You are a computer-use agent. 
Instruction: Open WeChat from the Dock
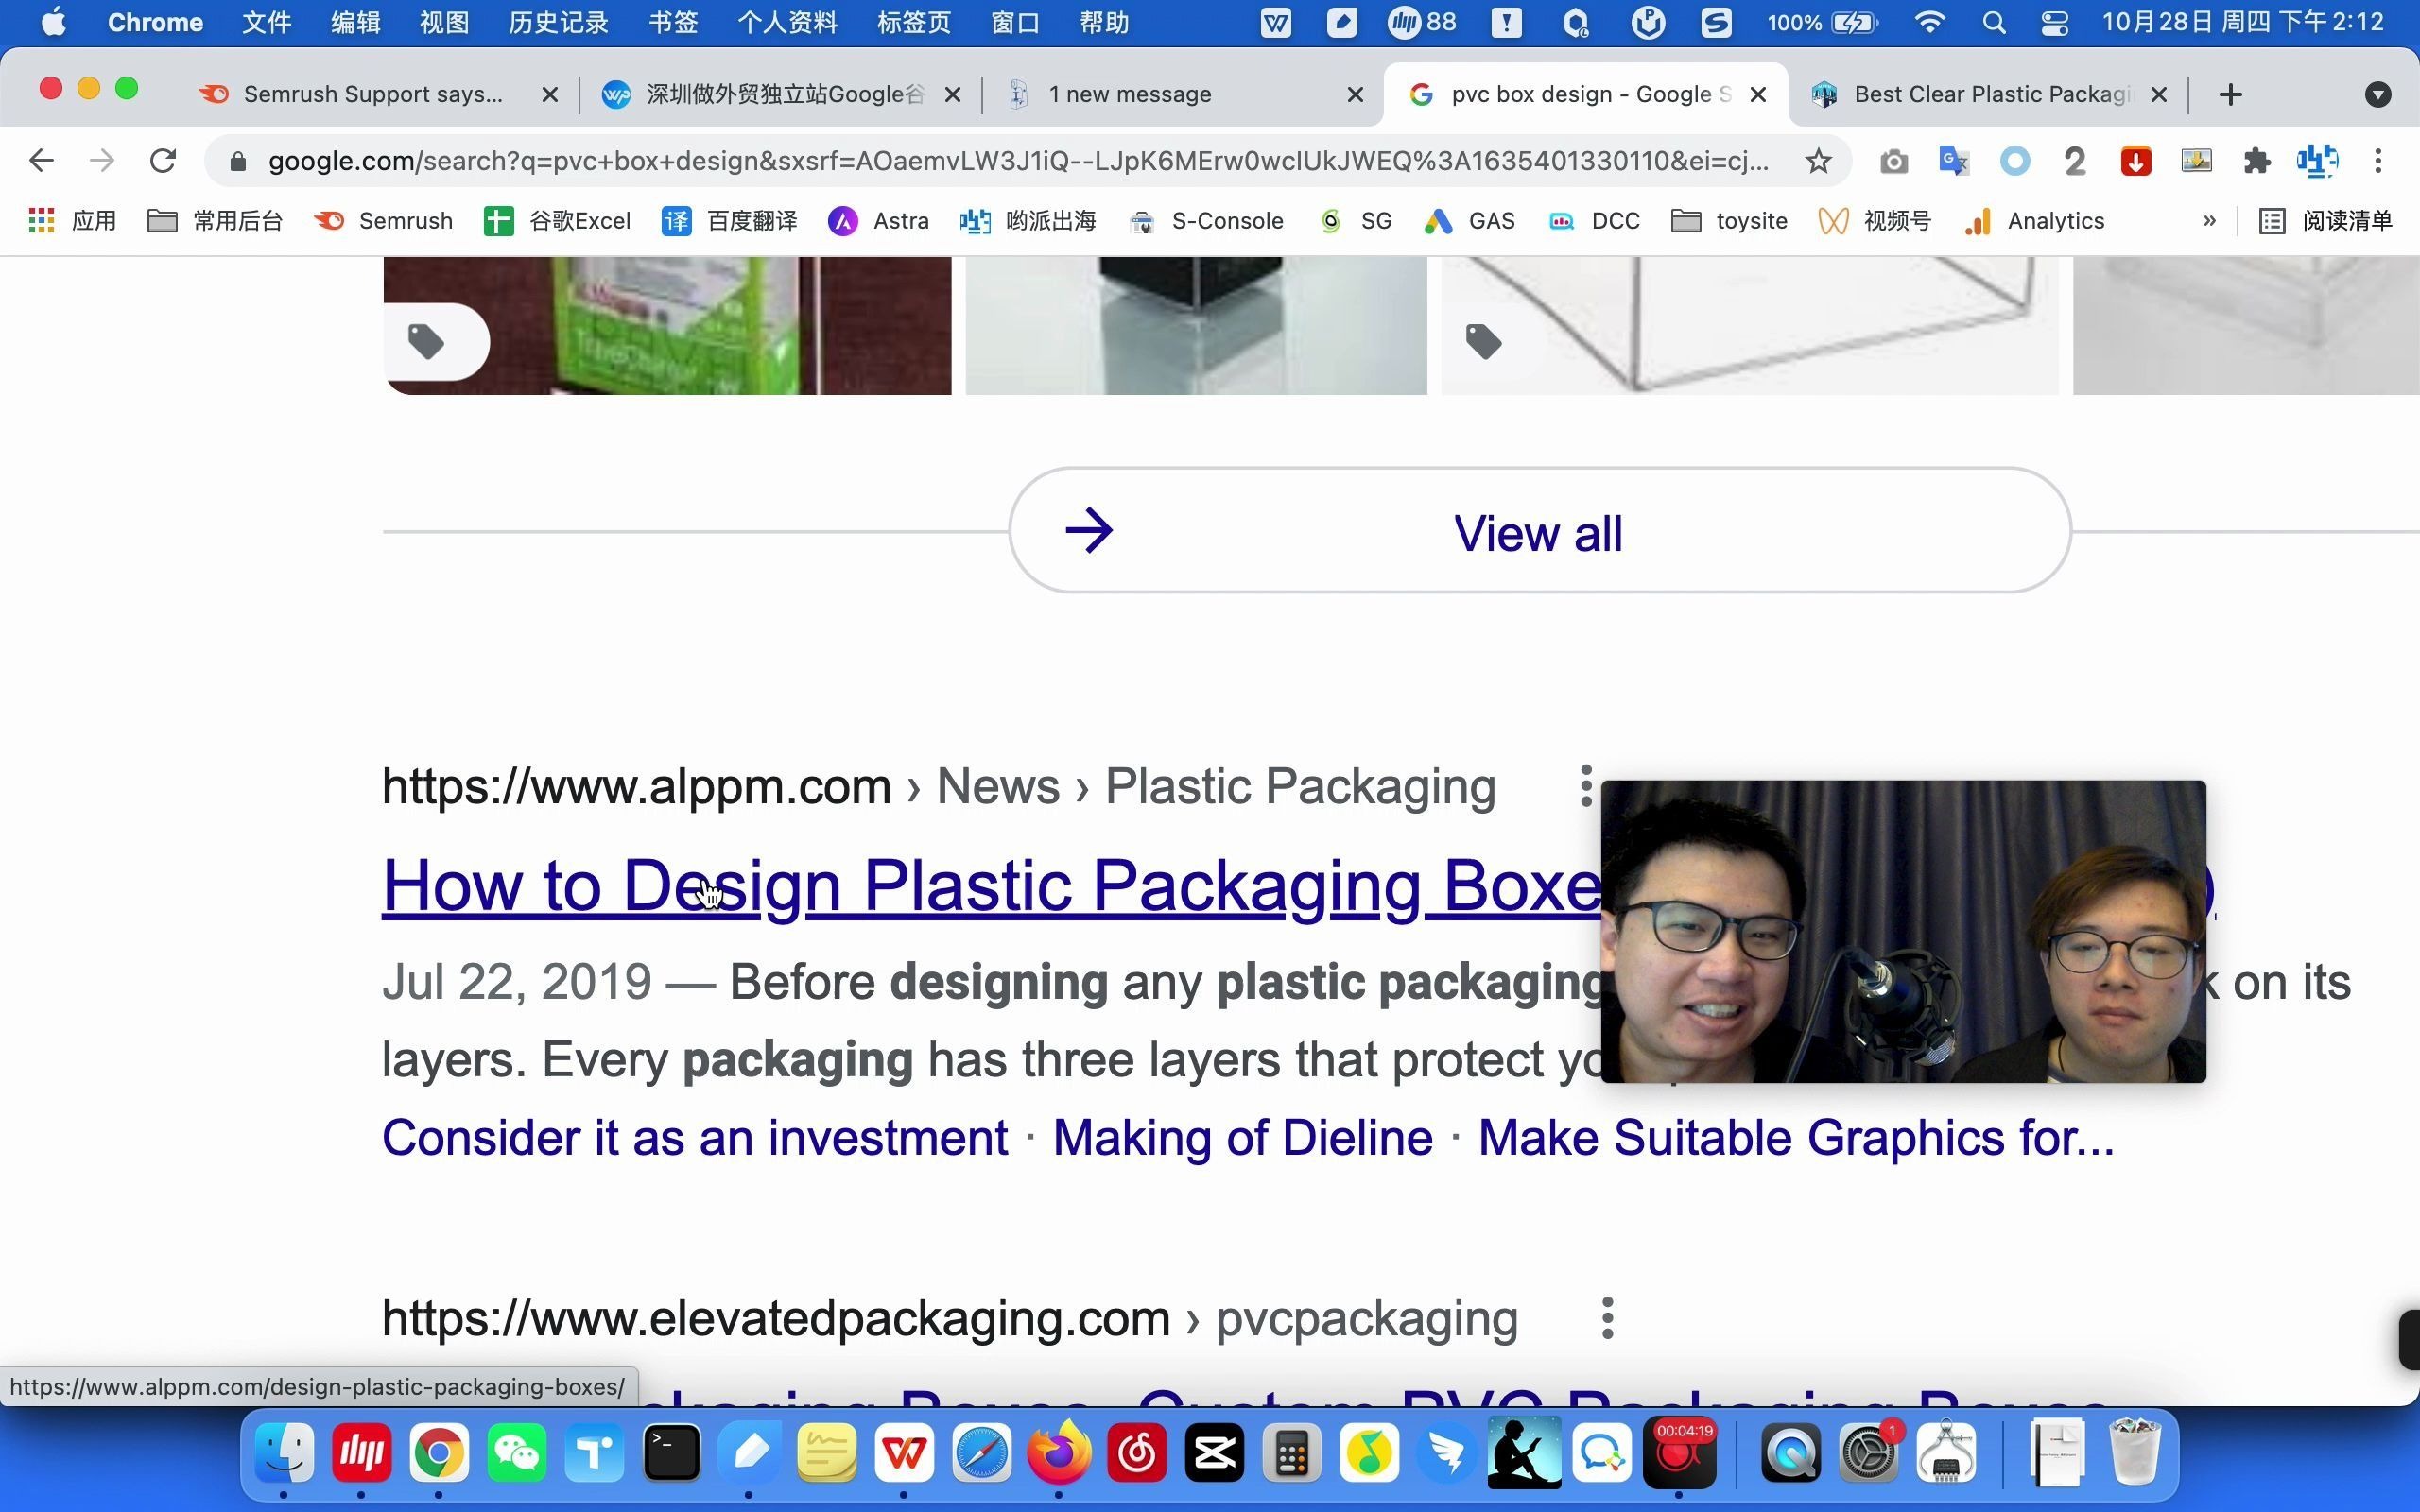[517, 1452]
